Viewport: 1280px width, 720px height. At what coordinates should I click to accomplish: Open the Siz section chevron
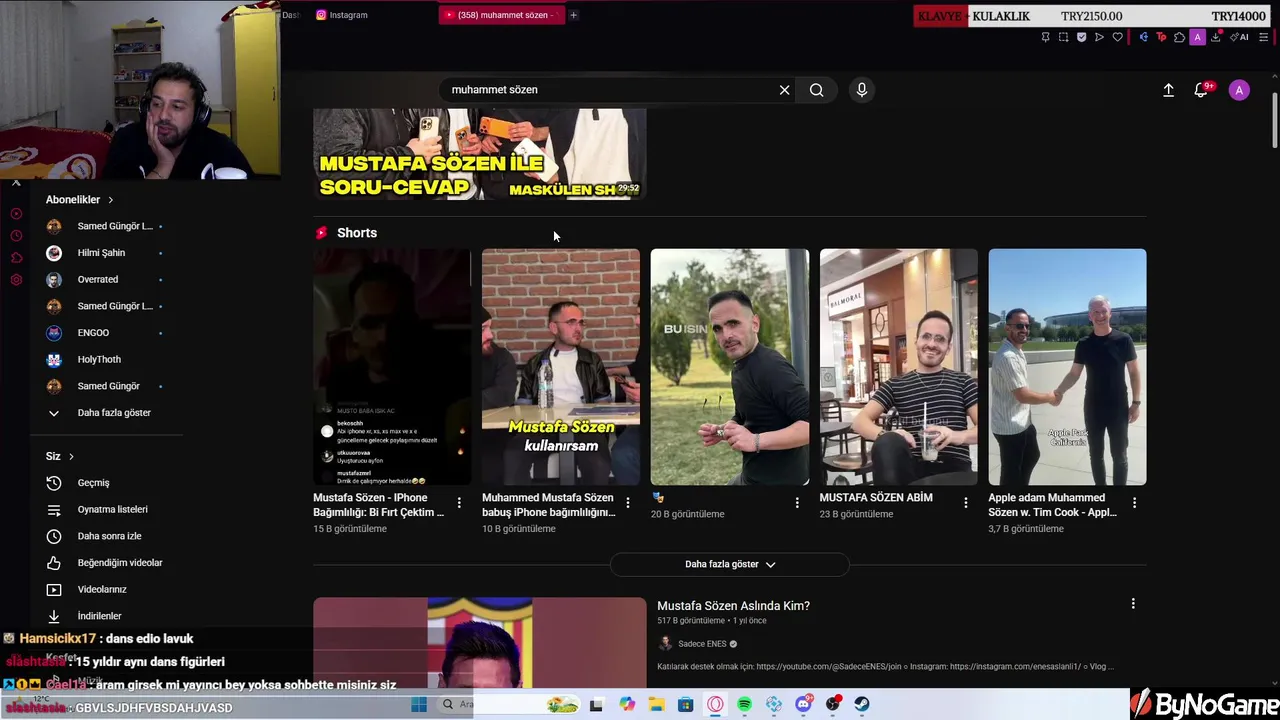[71, 457]
